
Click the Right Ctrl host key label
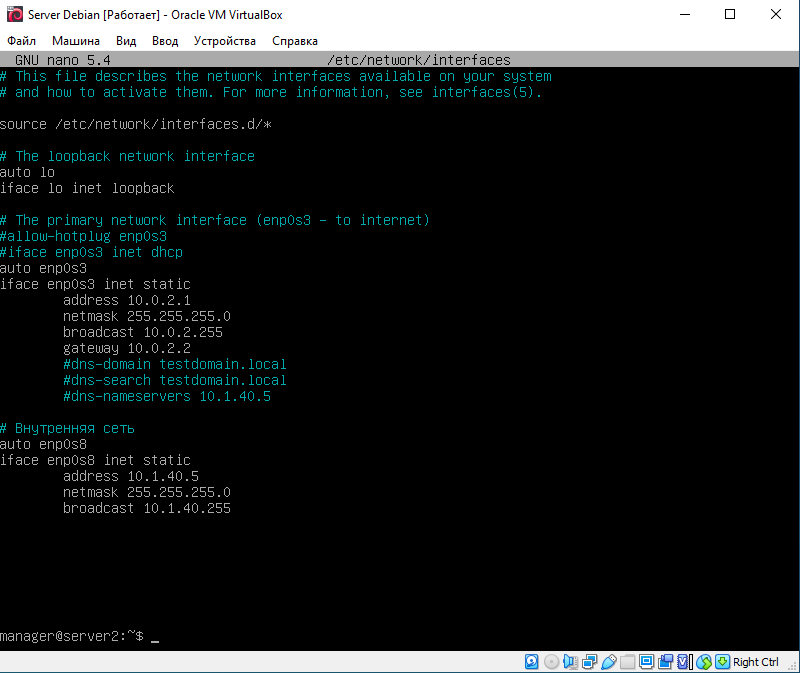[756, 662]
